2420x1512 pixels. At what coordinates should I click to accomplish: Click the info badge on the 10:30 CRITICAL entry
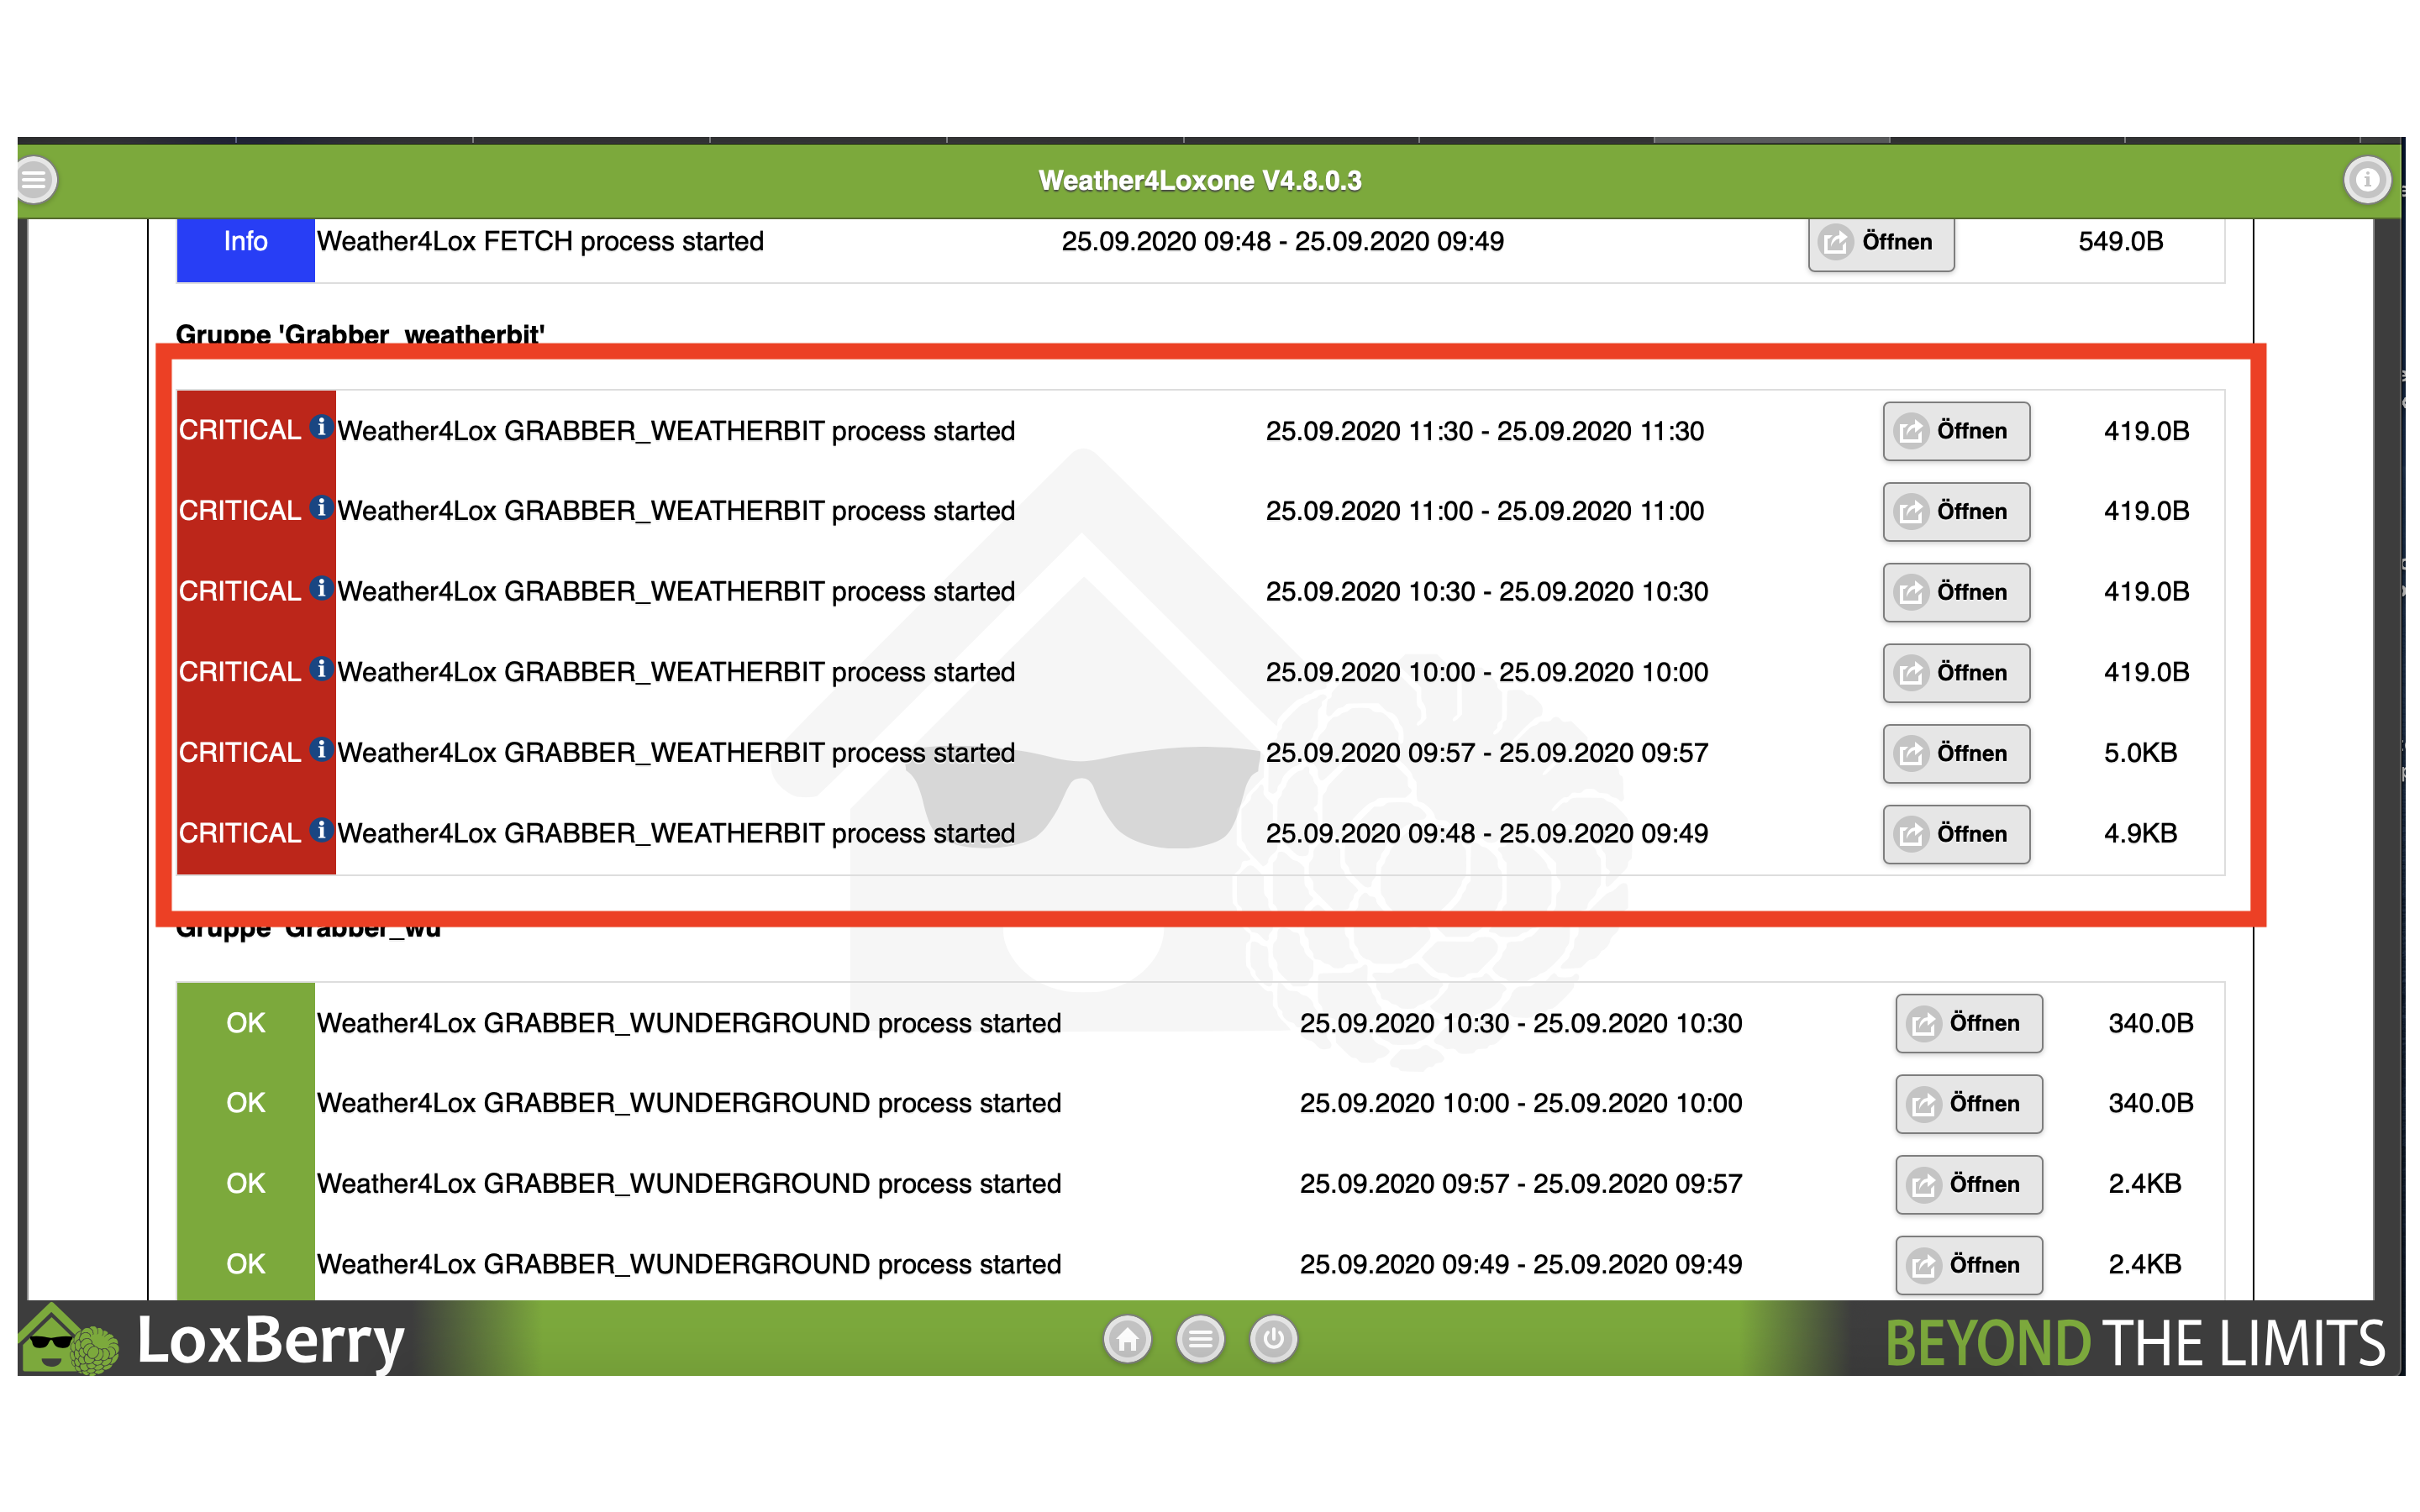pos(321,588)
